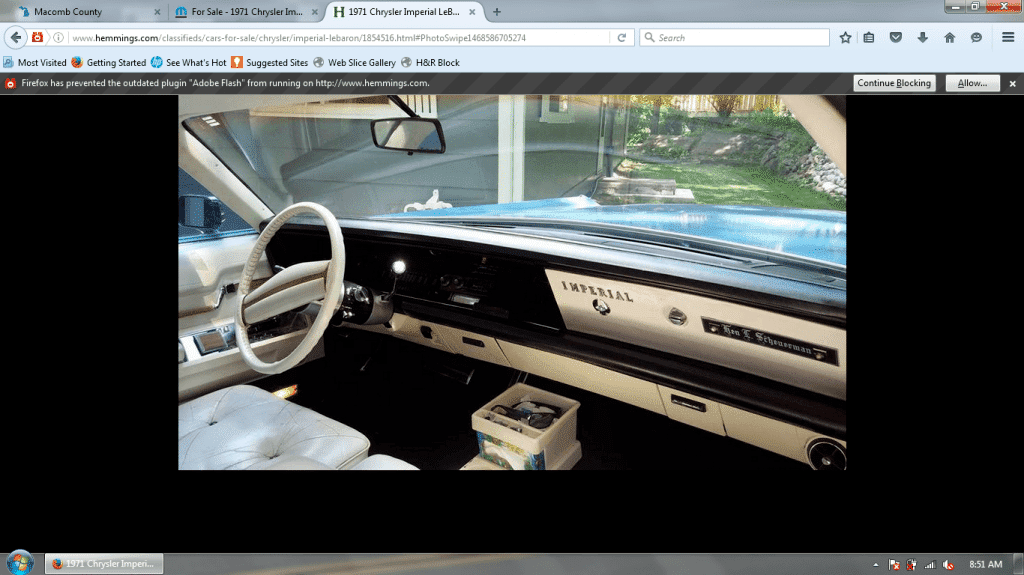
Task: Expand the Allow... plugin options dropdown
Action: 973,83
